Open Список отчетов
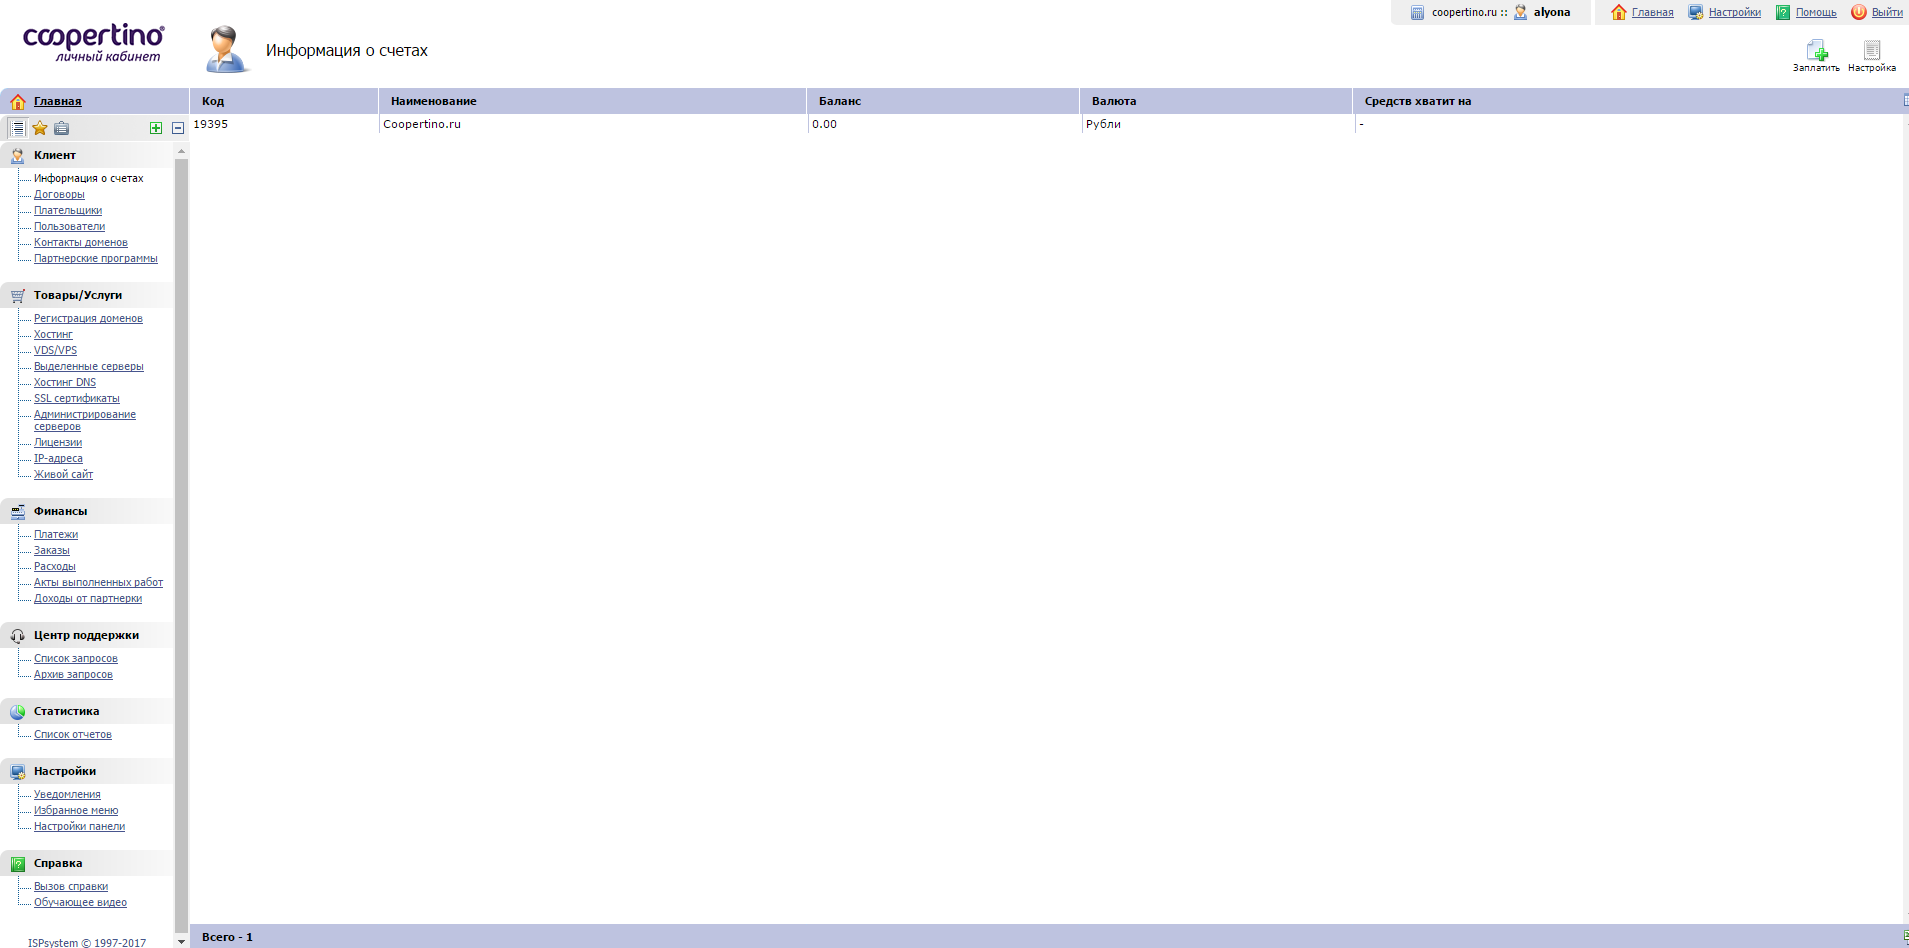Image resolution: width=1909 pixels, height=948 pixels. (x=73, y=734)
